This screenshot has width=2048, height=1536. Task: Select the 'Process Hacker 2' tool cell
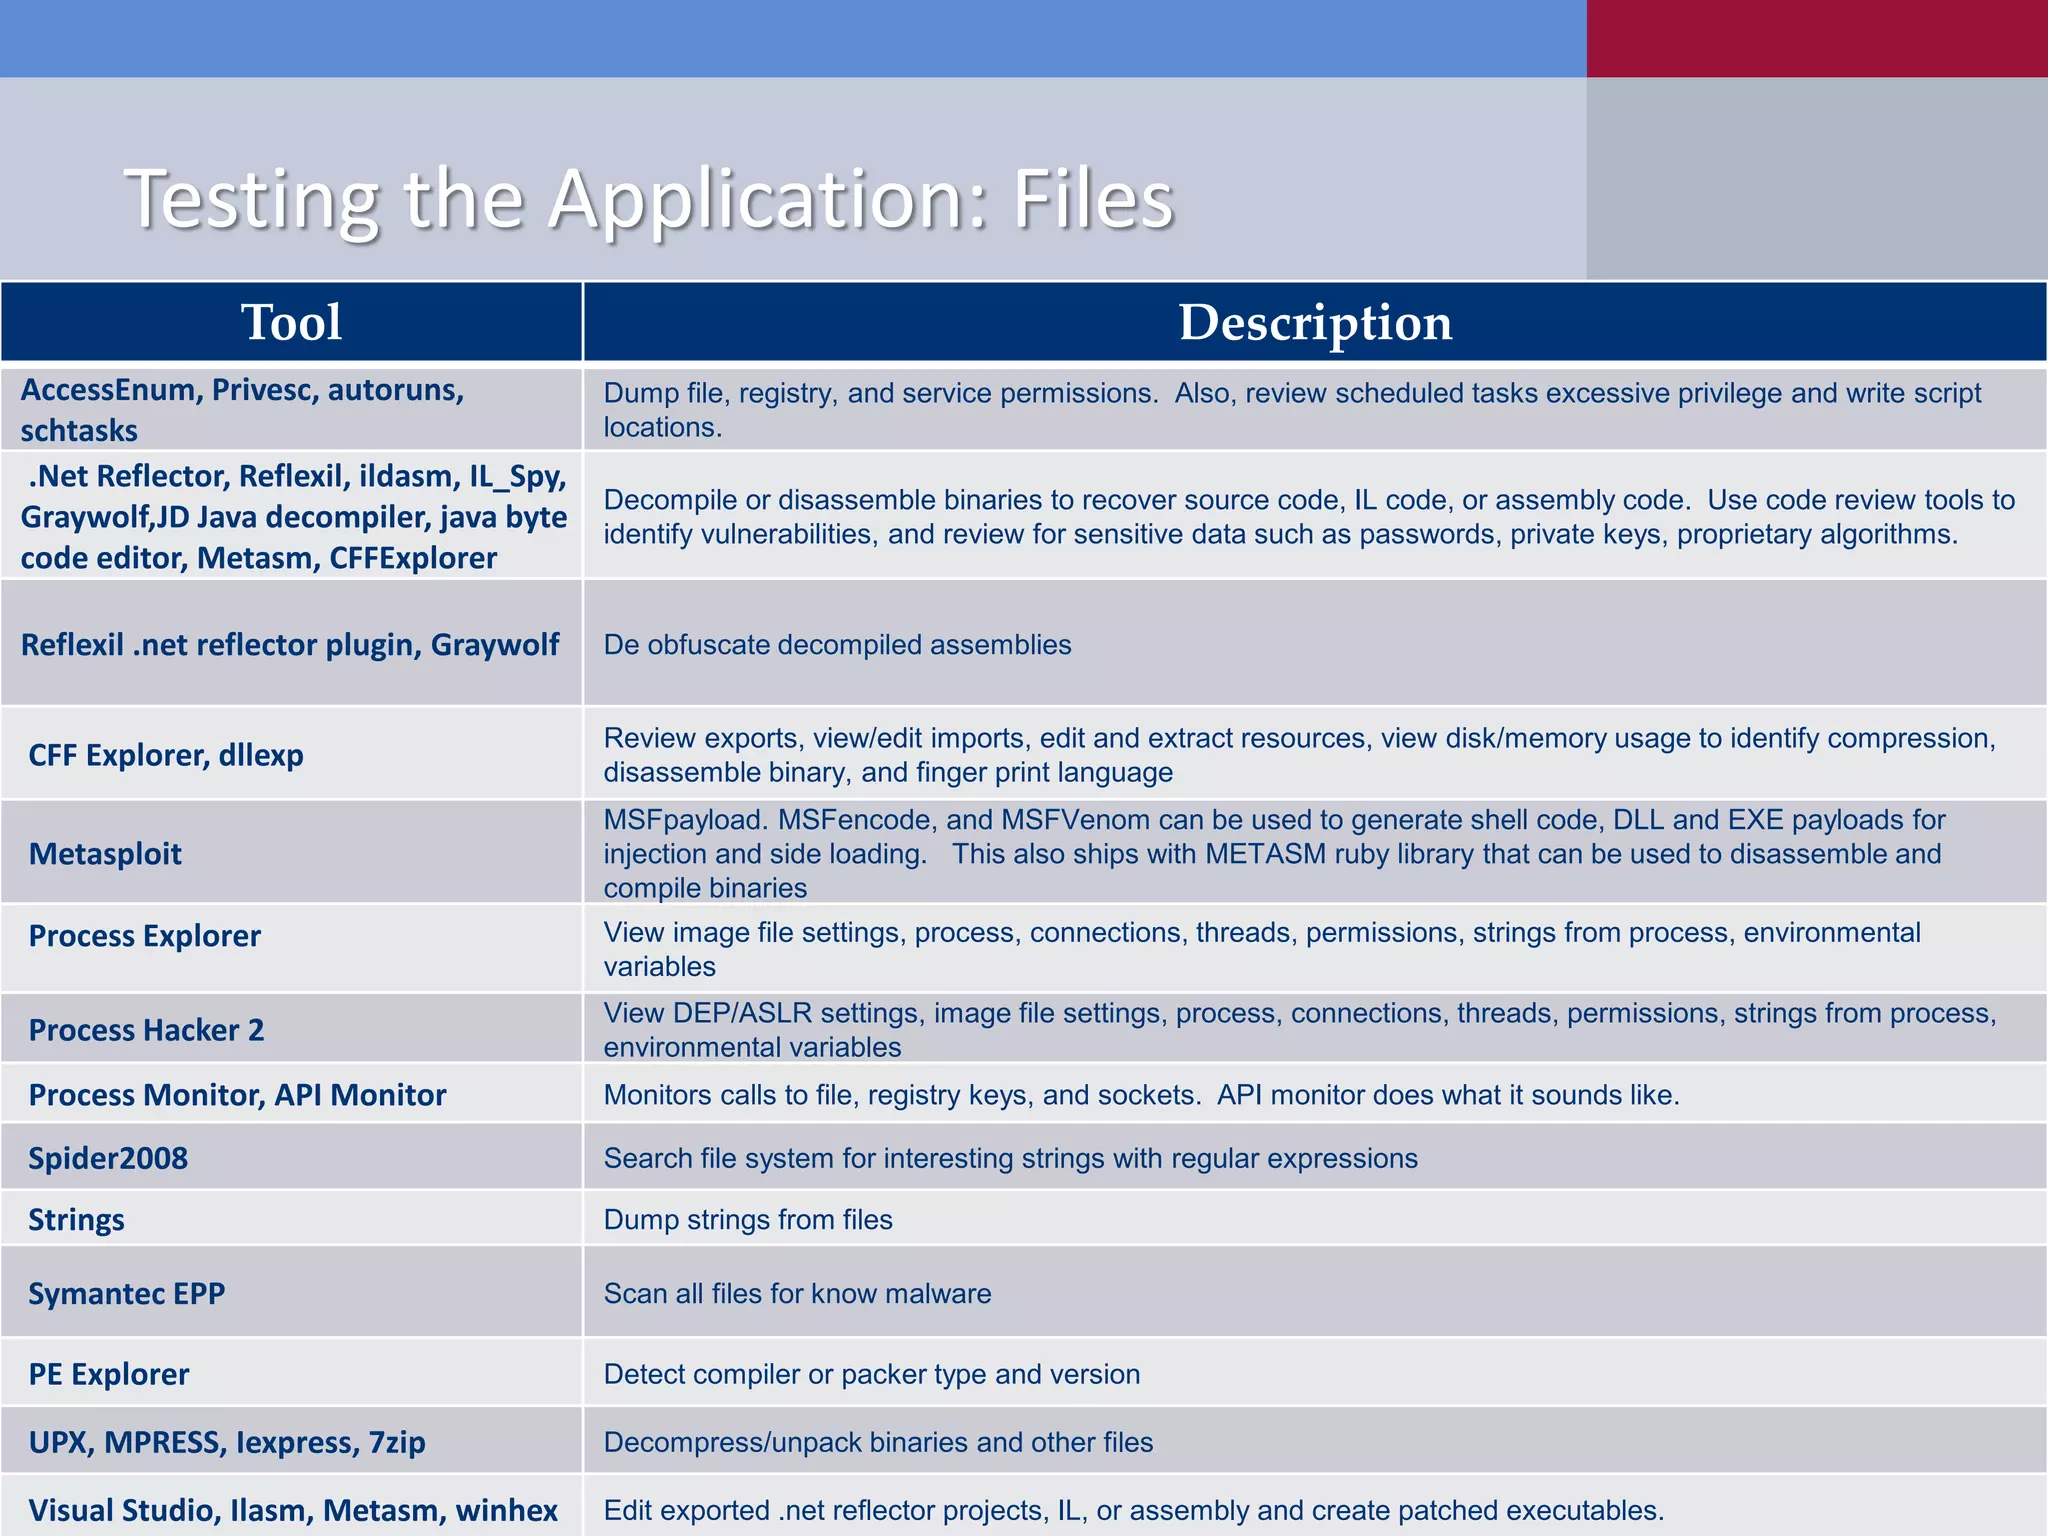[x=292, y=1028]
